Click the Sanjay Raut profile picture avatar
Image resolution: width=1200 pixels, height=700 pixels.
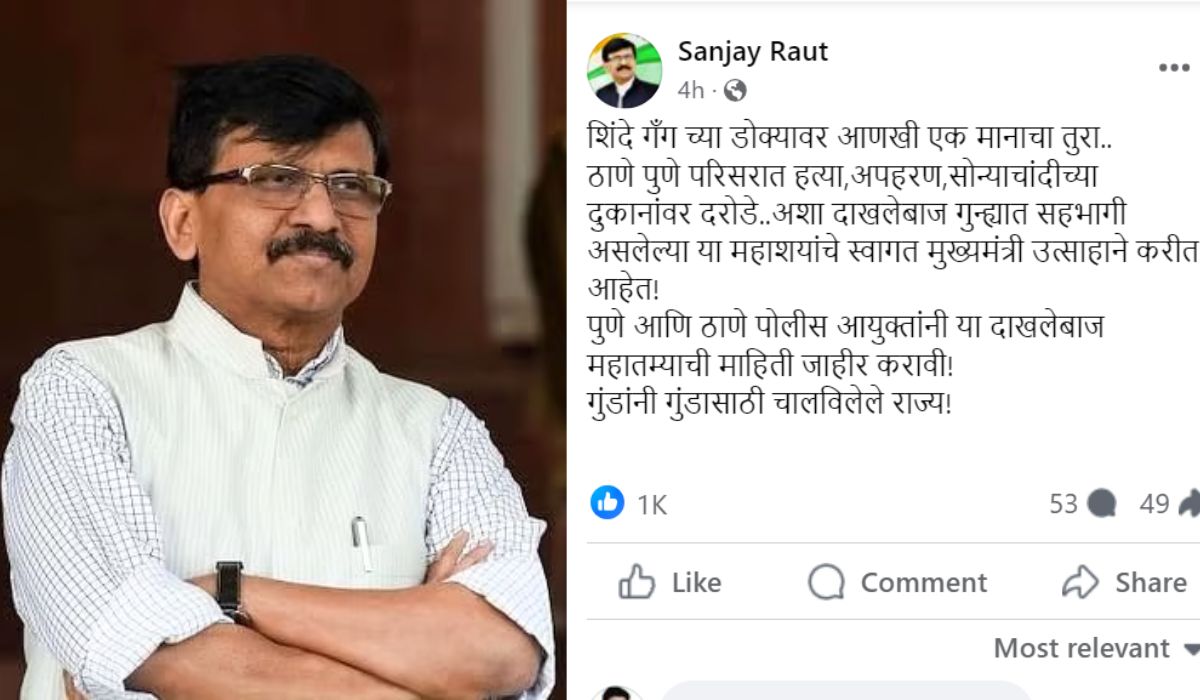624,70
